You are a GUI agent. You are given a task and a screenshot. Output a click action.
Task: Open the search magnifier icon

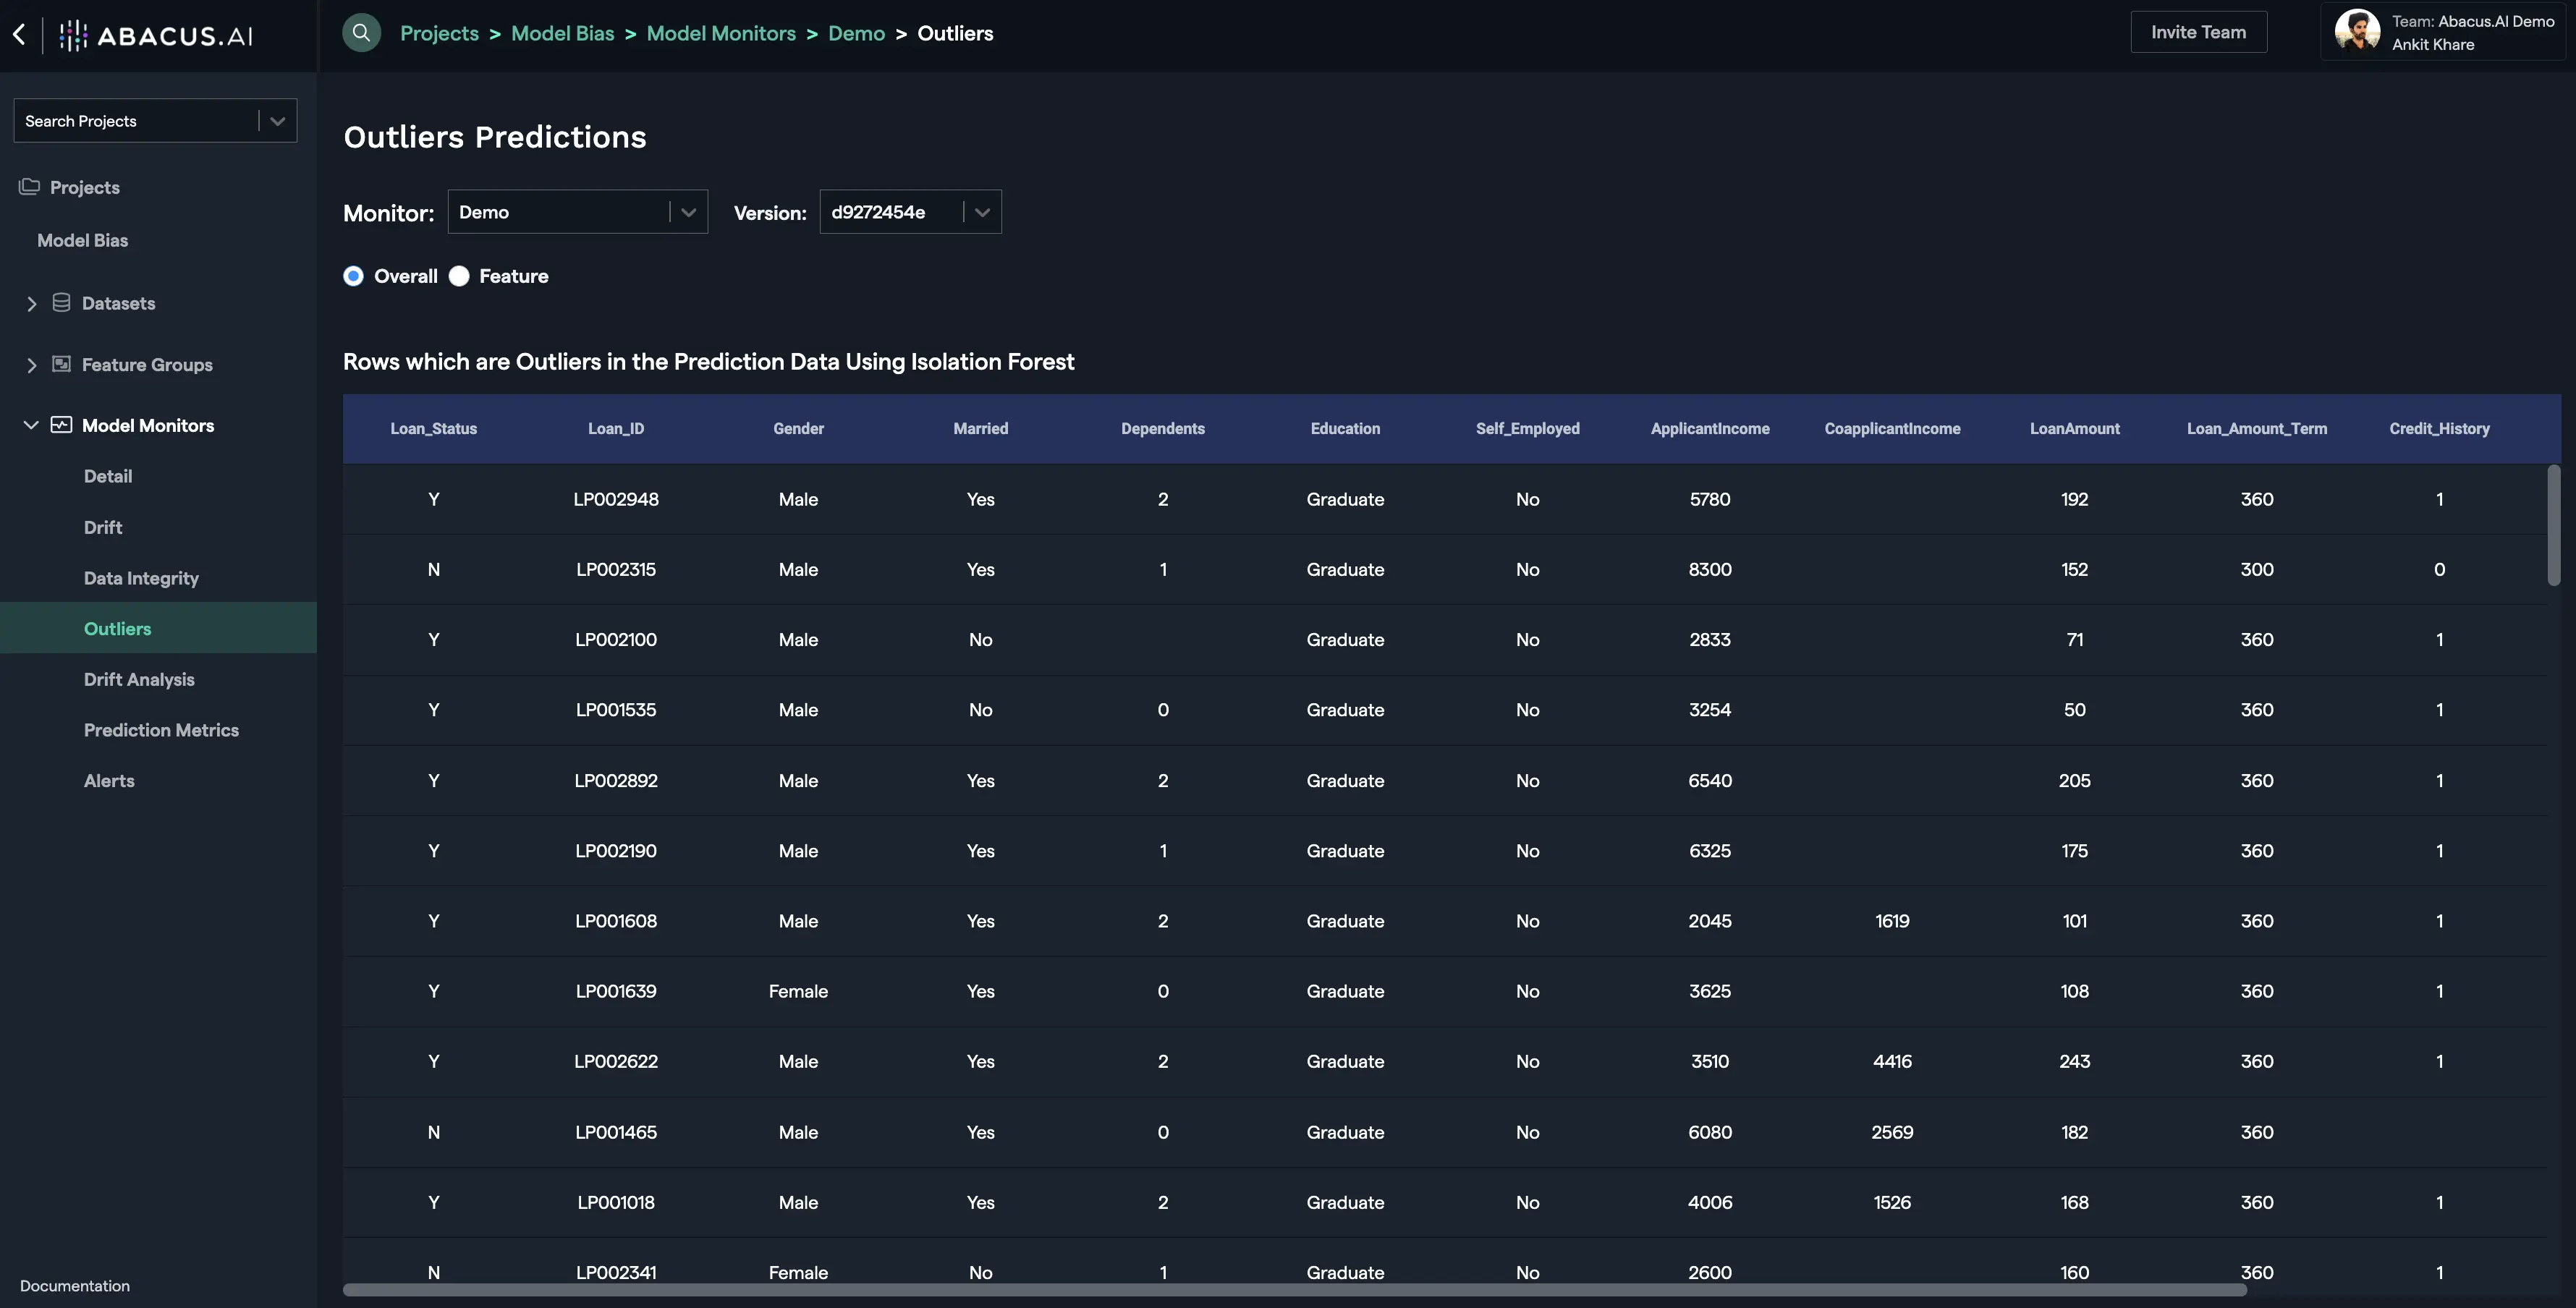pos(361,33)
